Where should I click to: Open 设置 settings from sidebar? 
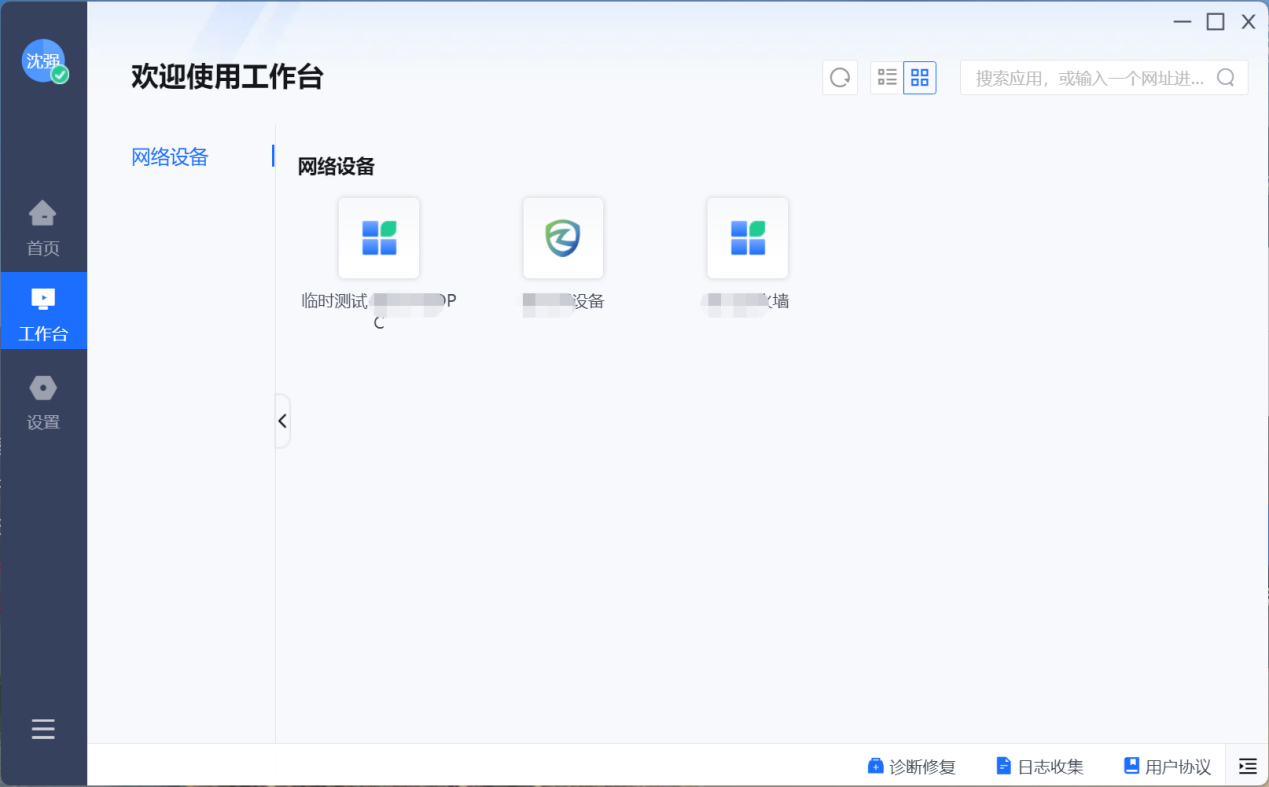[43, 402]
